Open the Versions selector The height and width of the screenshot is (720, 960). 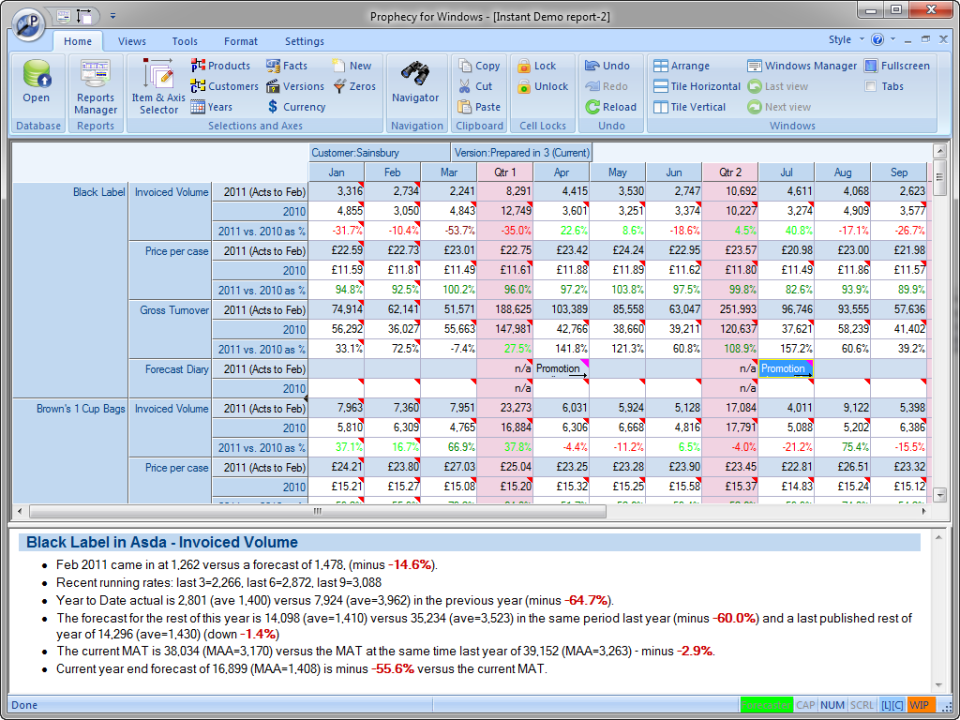tap(301, 86)
